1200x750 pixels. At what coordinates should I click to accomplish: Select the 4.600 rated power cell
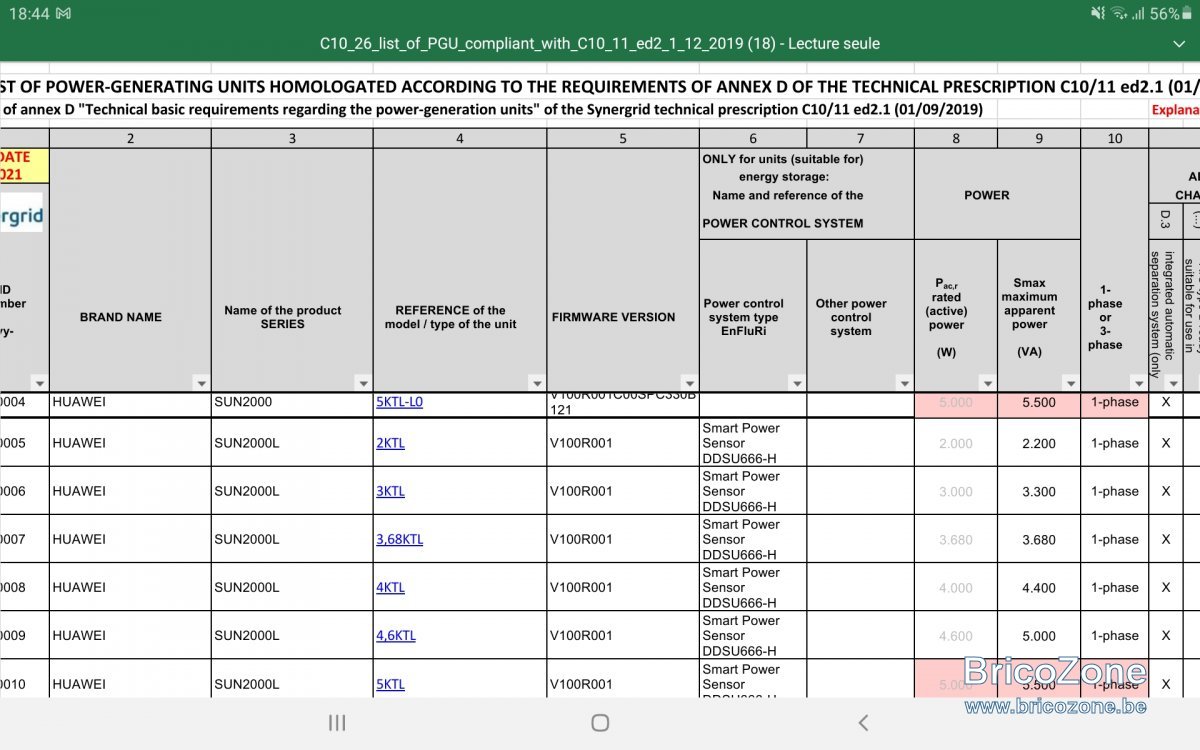click(956, 635)
